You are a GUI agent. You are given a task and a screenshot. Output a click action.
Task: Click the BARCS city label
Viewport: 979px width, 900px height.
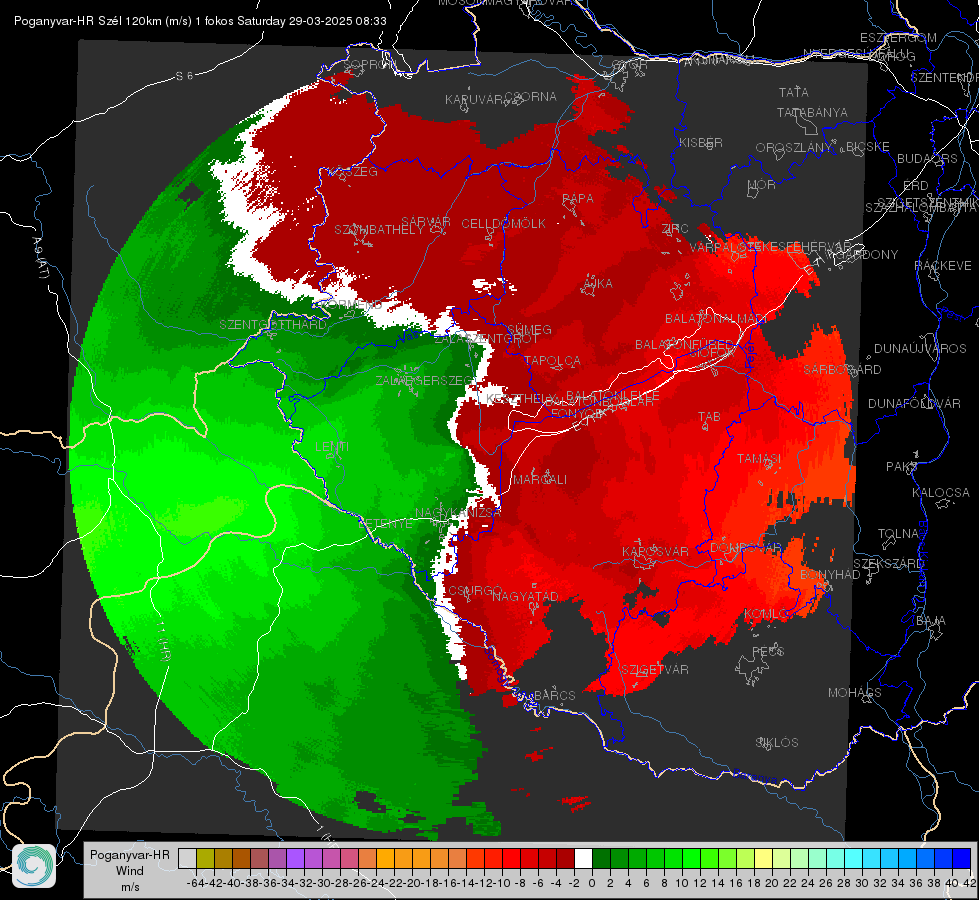coord(554,695)
